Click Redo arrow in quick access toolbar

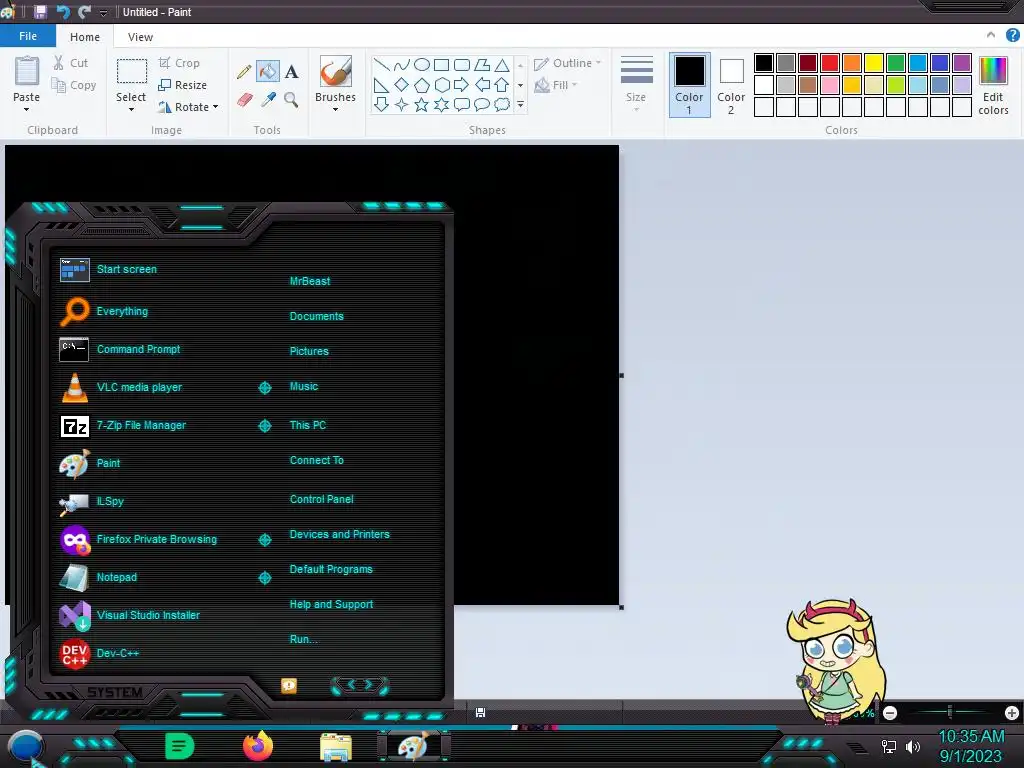coord(84,12)
